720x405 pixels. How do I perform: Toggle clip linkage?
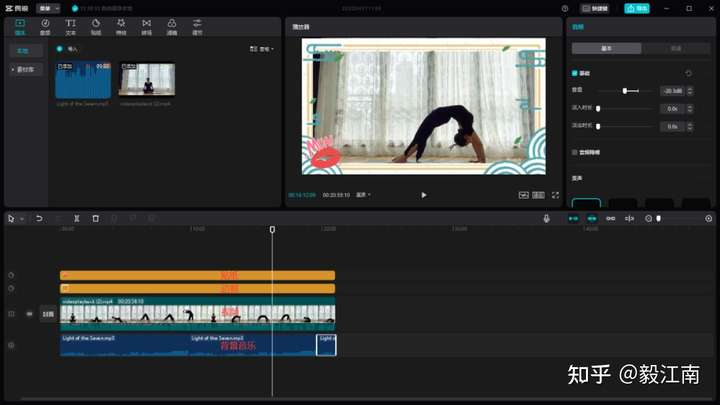[x=611, y=219]
